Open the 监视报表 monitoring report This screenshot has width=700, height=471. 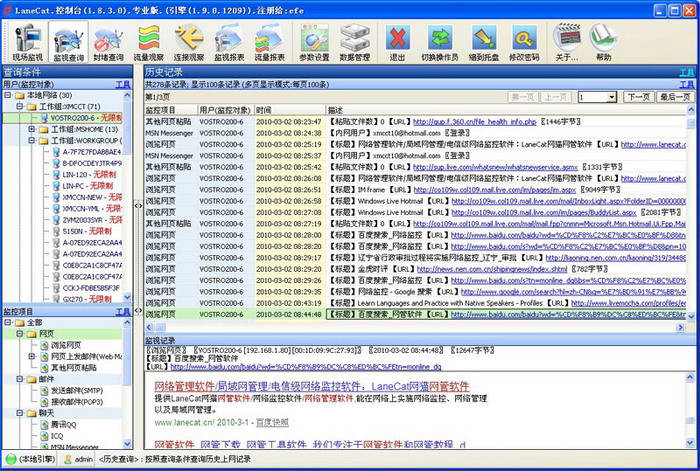click(229, 43)
